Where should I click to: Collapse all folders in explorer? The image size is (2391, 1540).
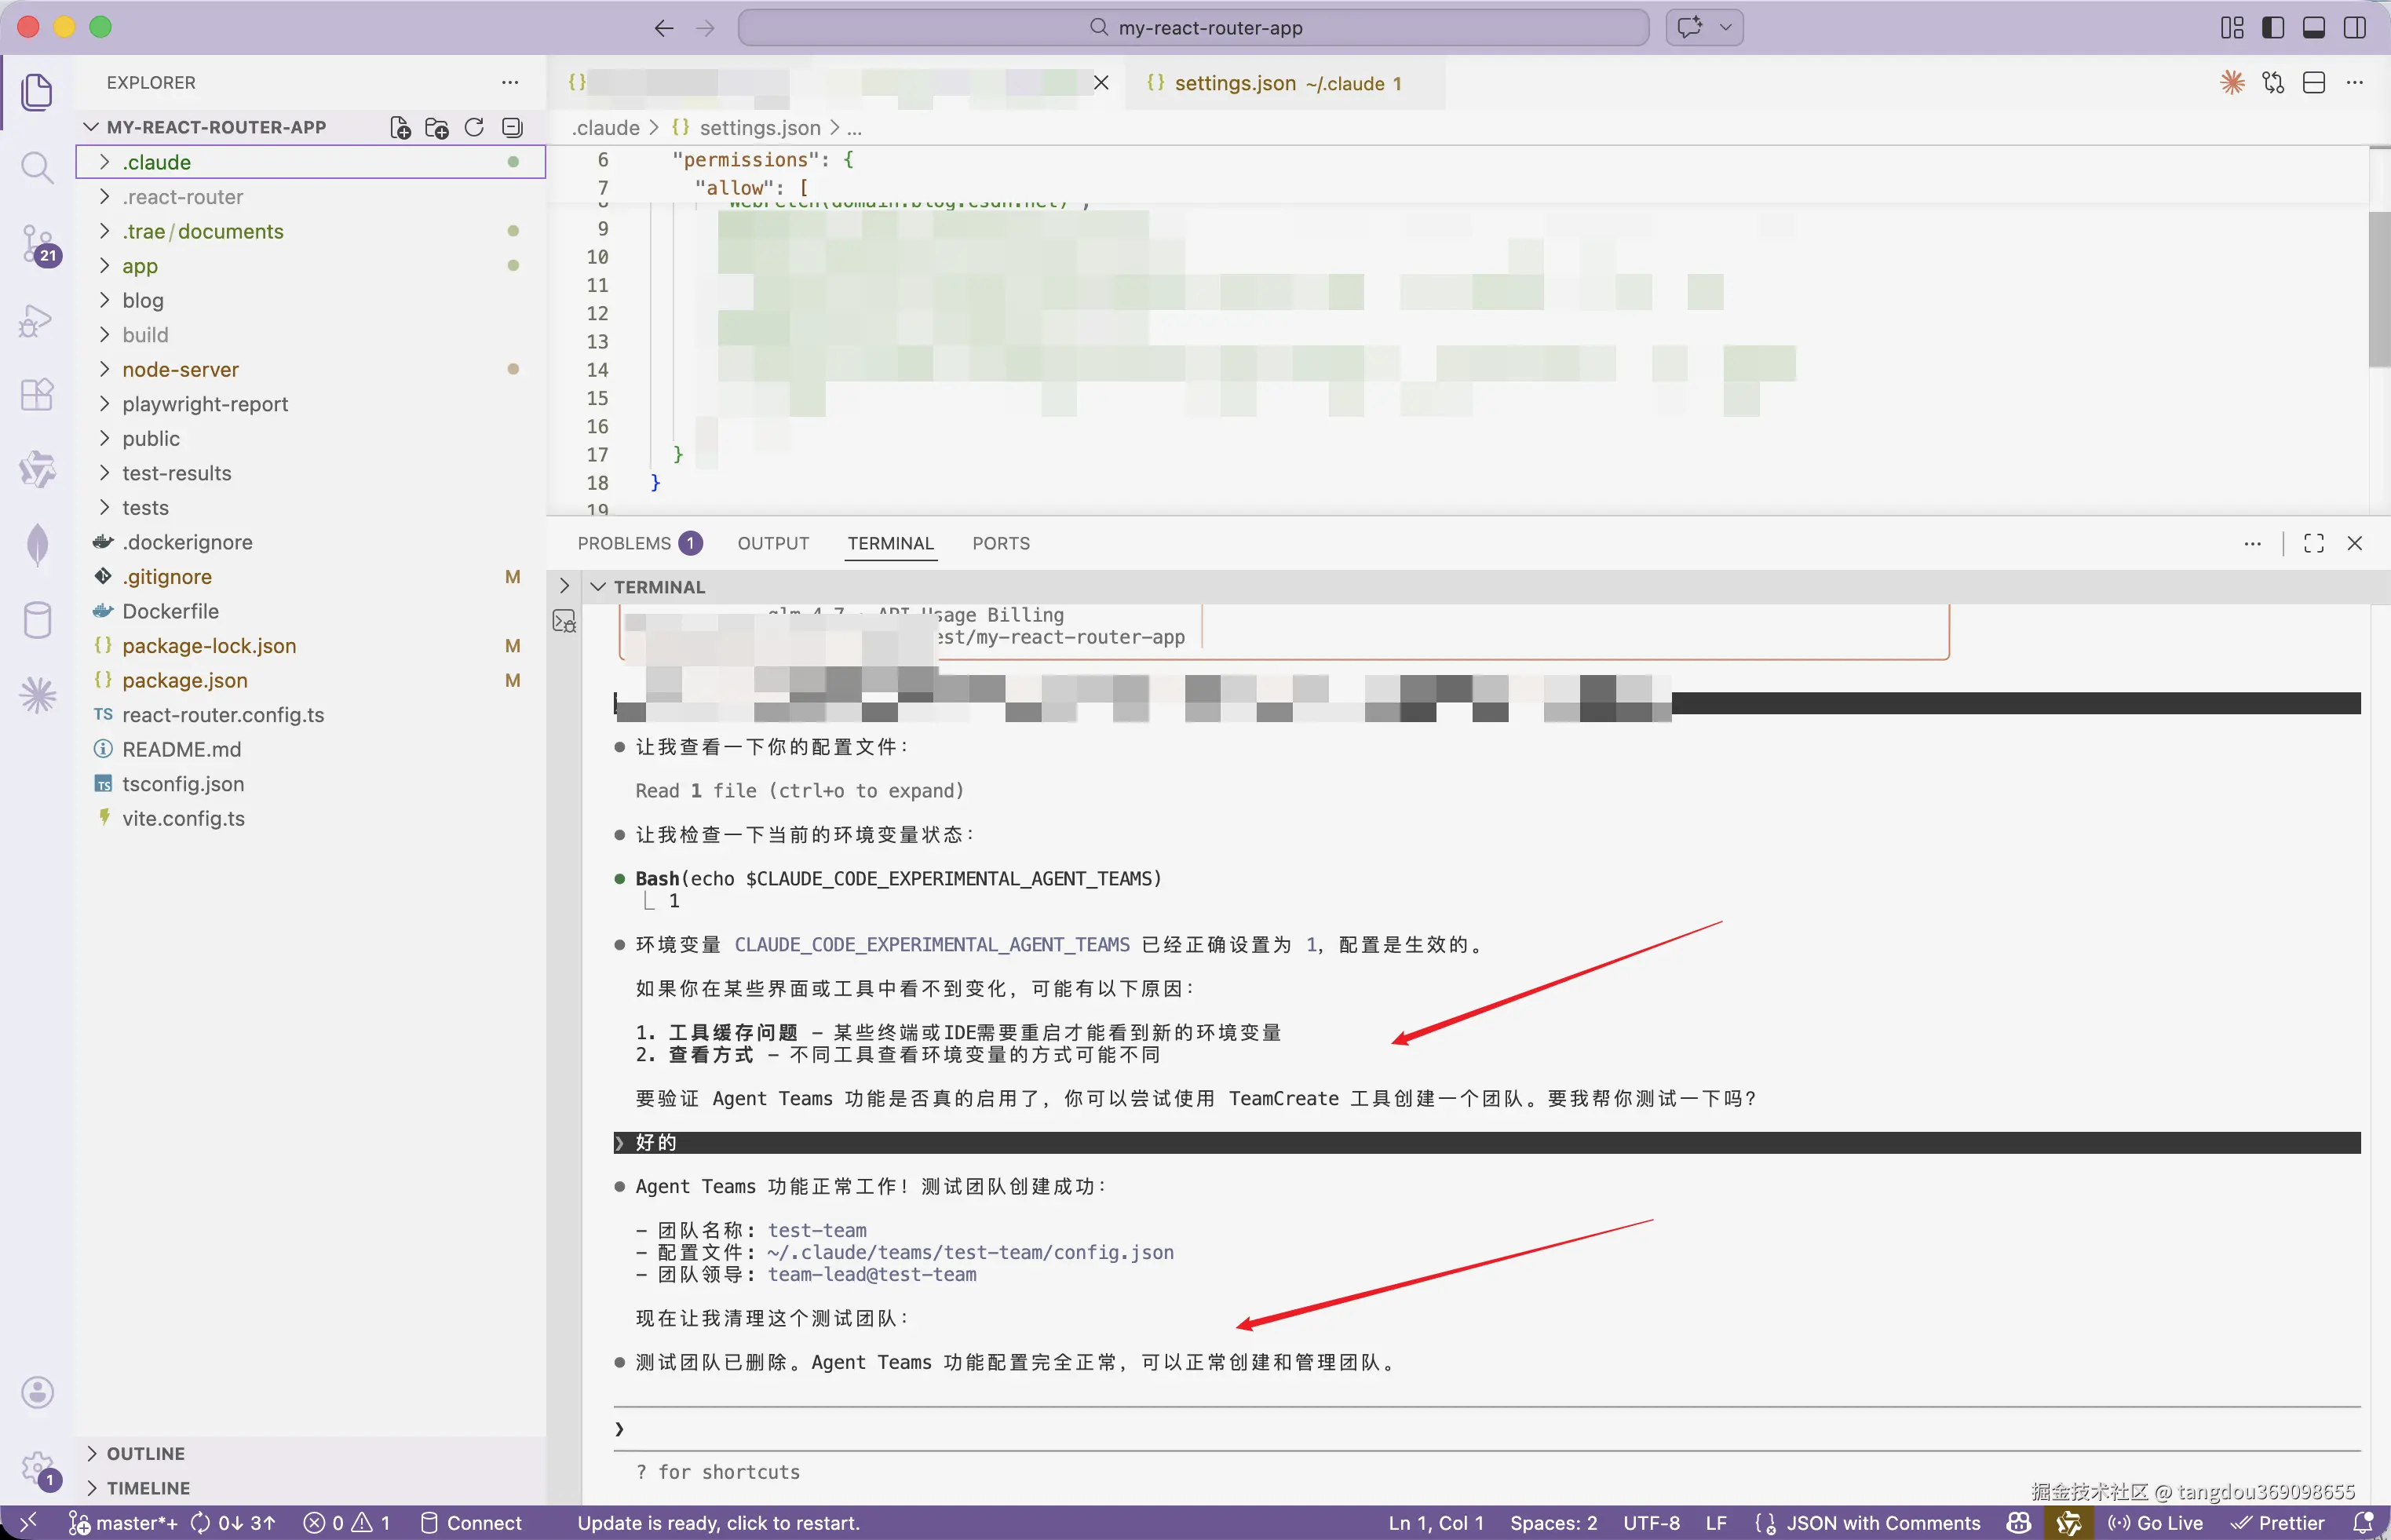pyautogui.click(x=512, y=127)
